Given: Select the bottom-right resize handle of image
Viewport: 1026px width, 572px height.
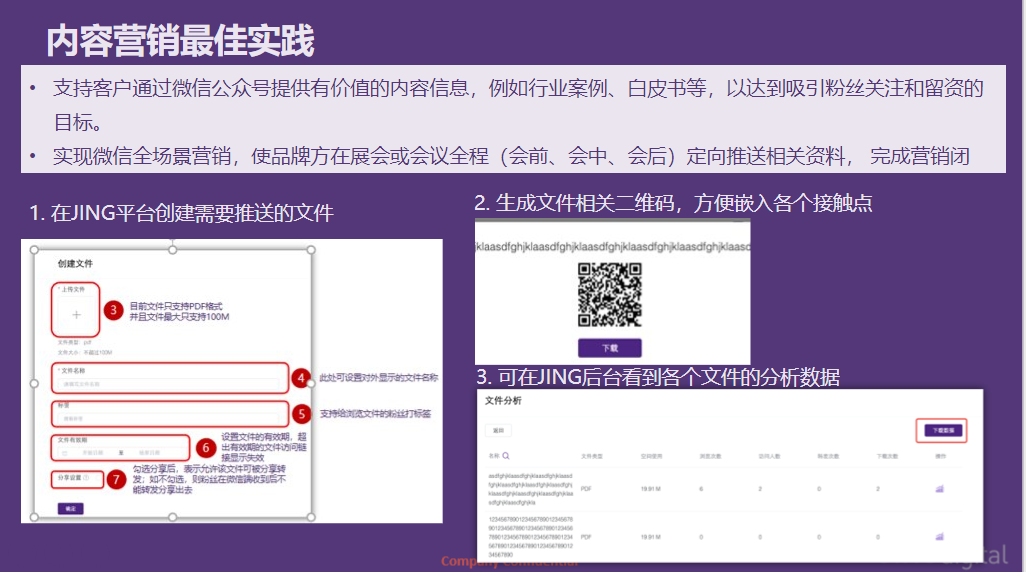Looking at the screenshot, I should click(310, 517).
